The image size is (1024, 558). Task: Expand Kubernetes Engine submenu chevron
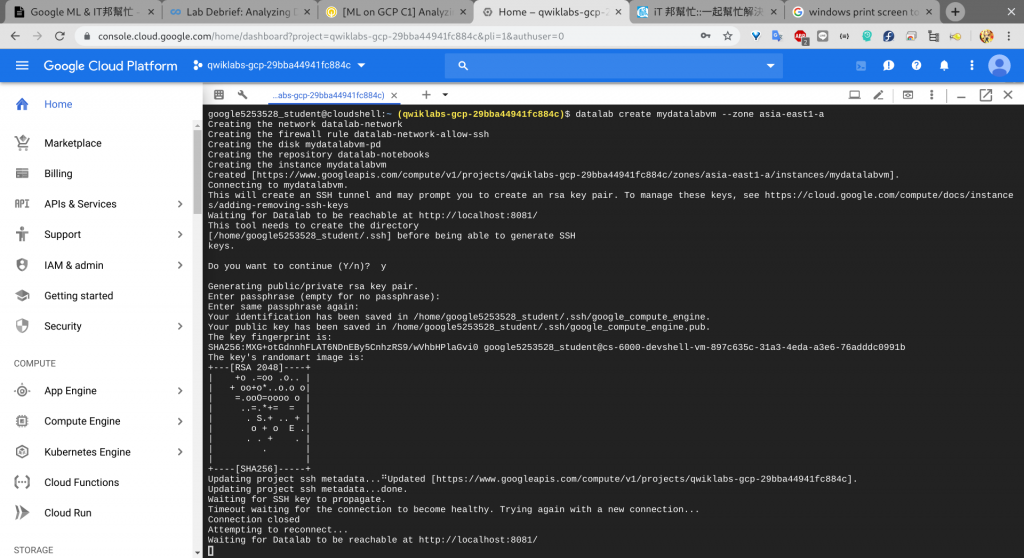[180, 451]
